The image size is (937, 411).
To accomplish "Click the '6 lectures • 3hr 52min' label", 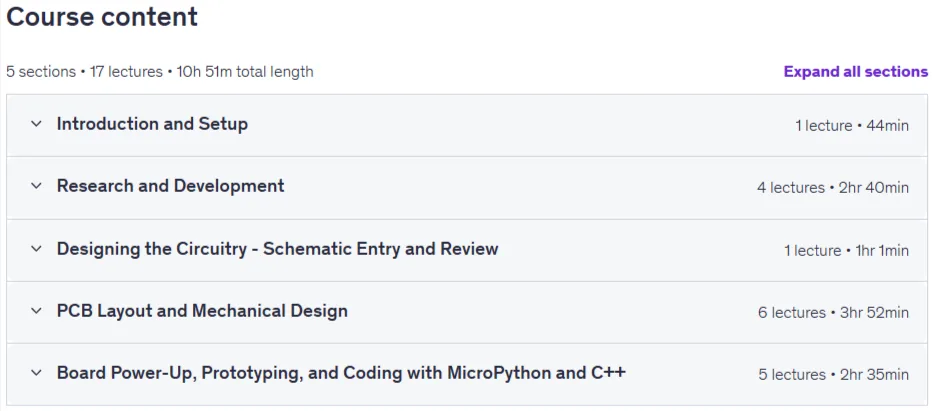I will pyautogui.click(x=833, y=312).
